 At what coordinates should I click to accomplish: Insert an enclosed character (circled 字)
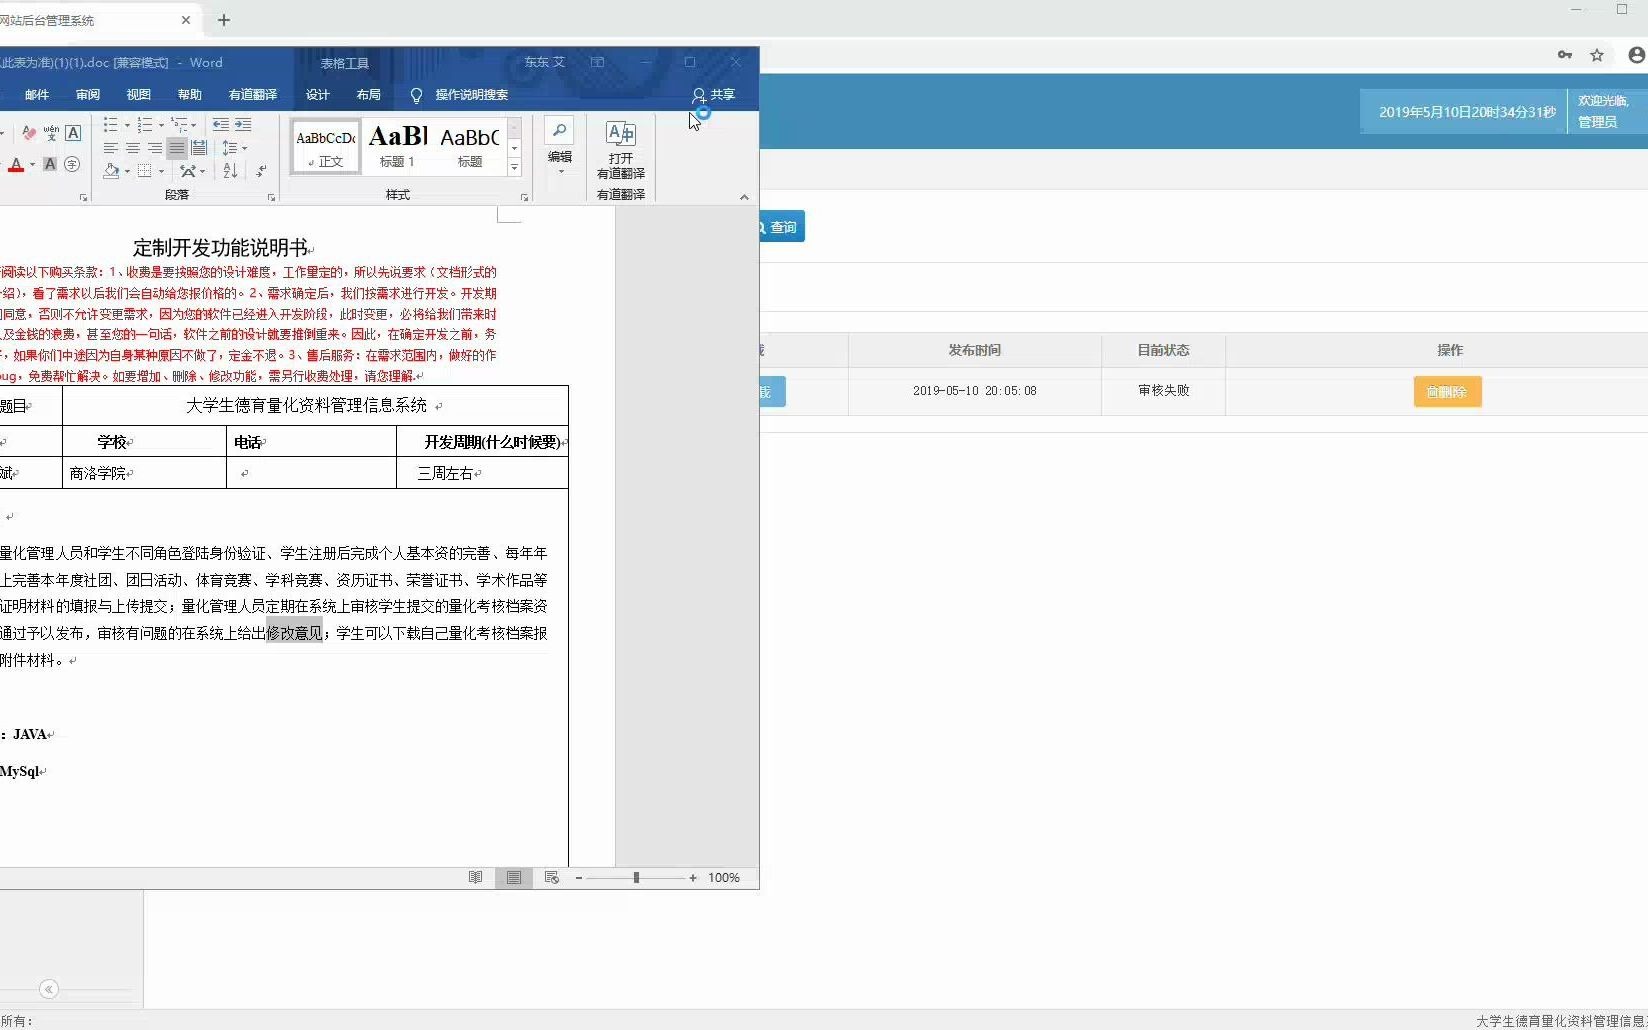tap(72, 165)
